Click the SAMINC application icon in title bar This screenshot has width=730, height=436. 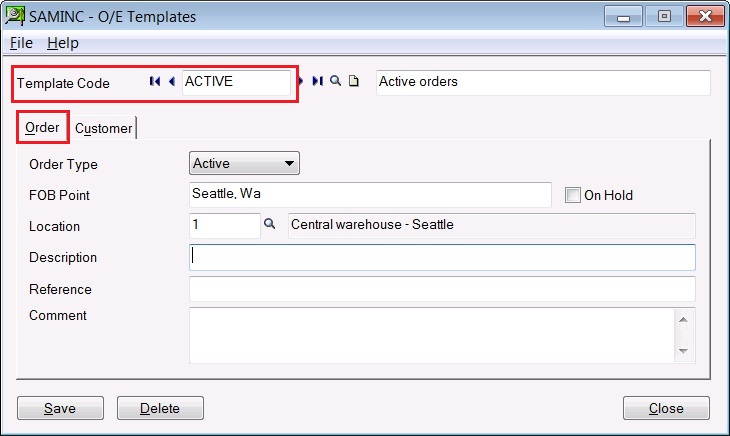(x=14, y=15)
